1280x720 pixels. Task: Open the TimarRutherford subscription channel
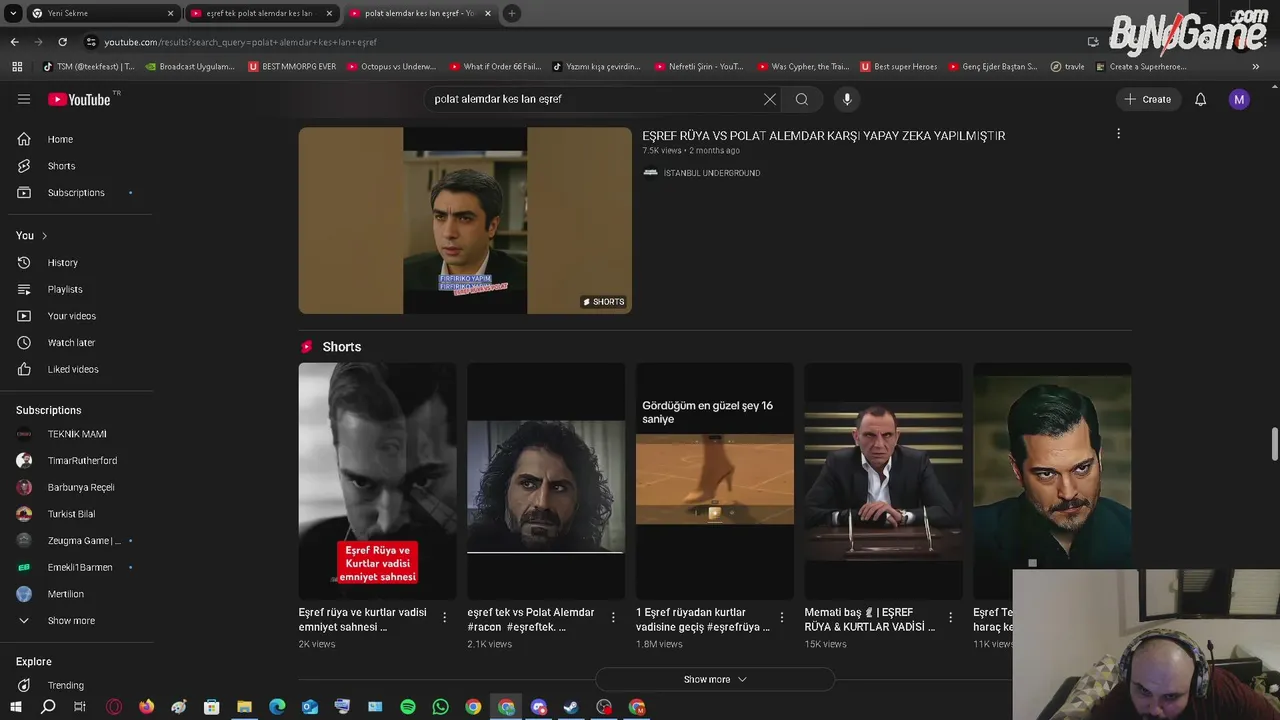click(80, 461)
